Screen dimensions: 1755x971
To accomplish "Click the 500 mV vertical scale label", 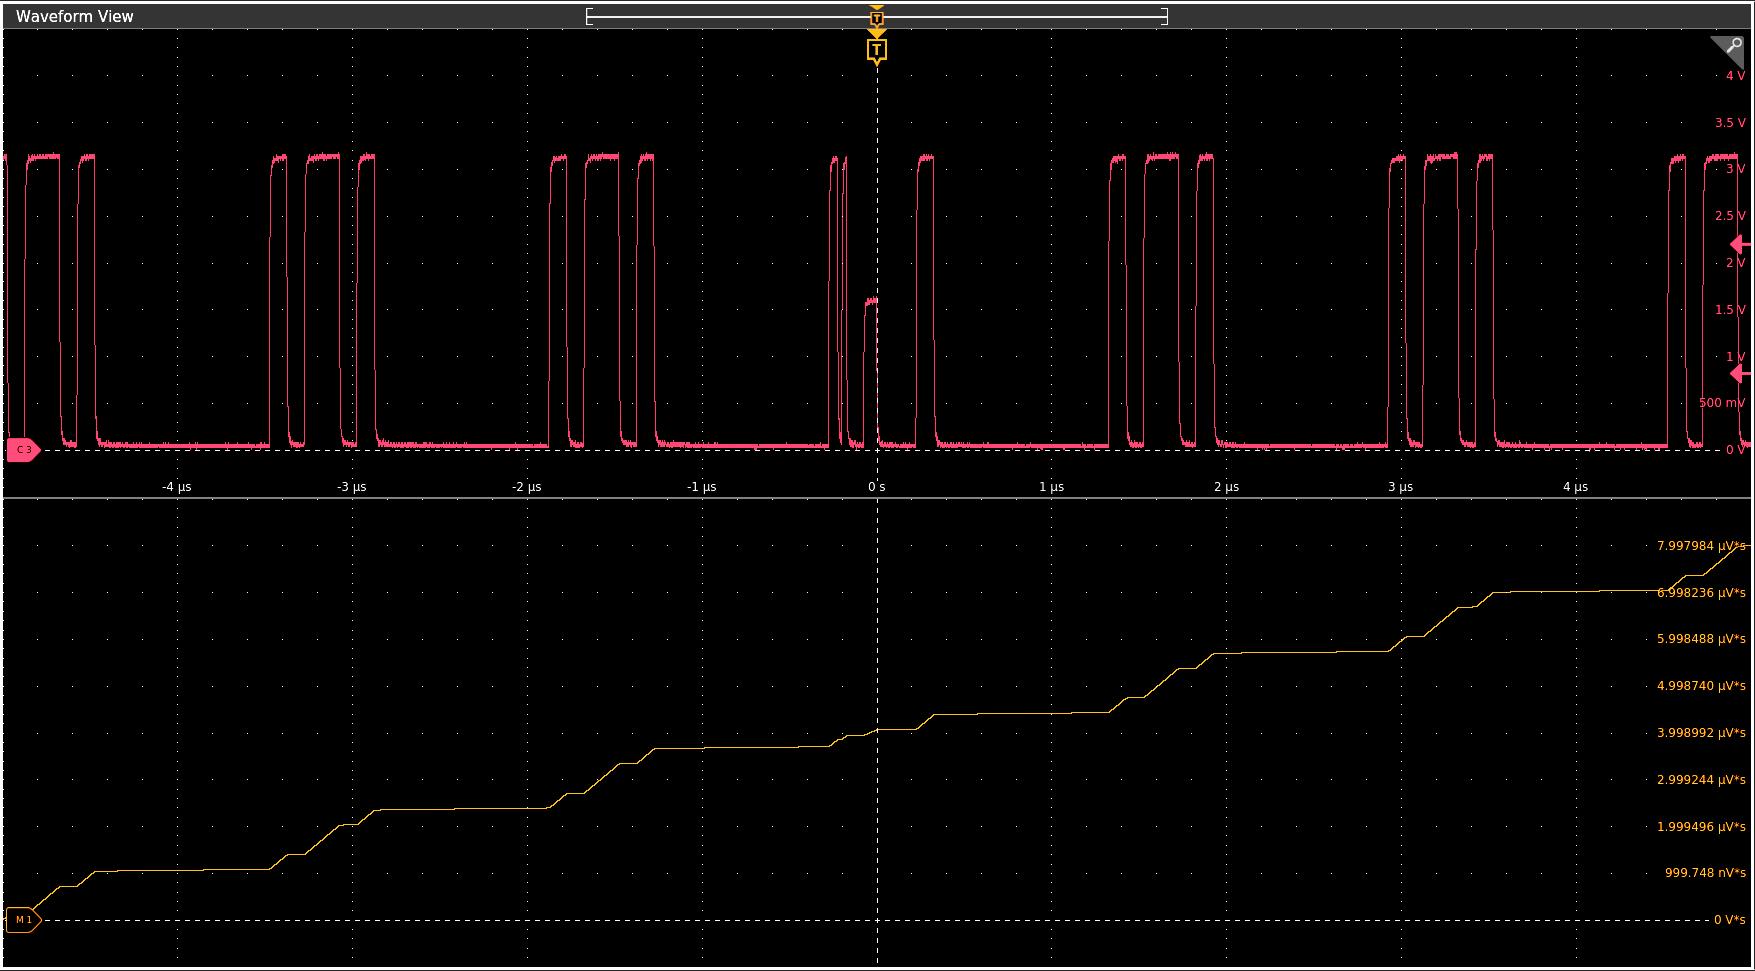I will (1722, 403).
